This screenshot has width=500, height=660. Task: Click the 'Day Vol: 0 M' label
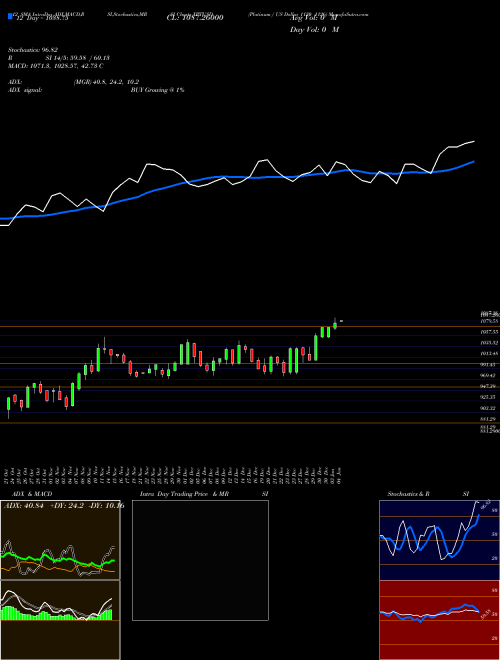point(314,29)
